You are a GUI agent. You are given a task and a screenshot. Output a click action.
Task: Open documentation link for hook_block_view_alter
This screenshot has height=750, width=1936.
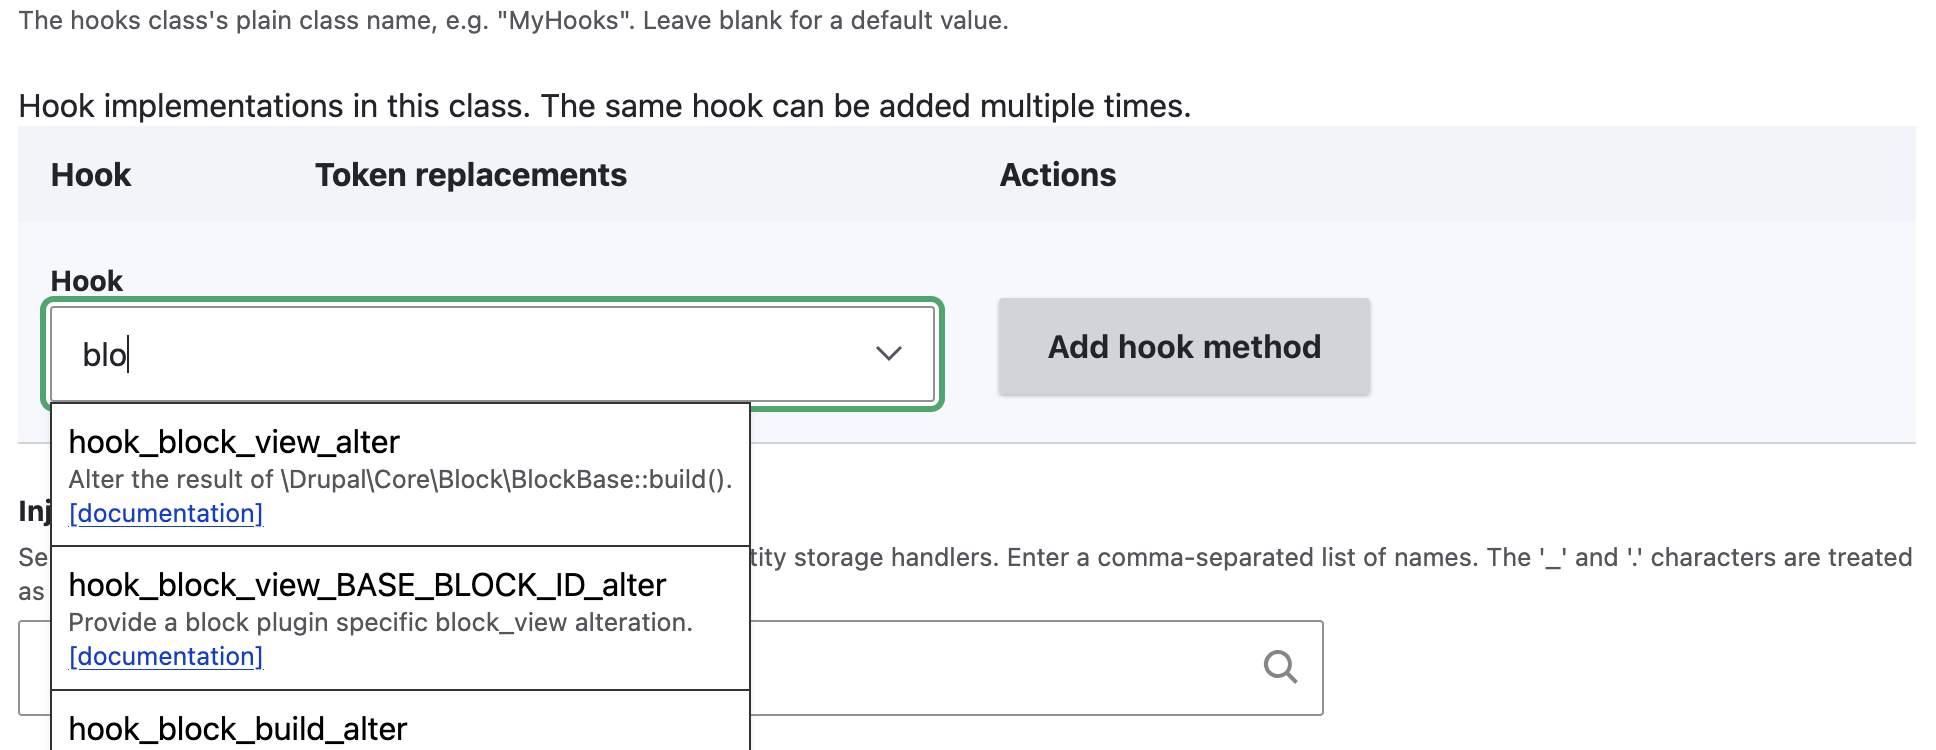click(x=166, y=514)
